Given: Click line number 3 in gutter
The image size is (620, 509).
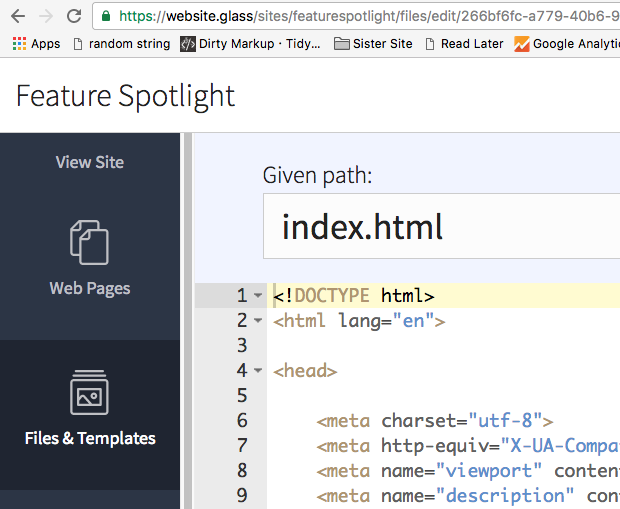Looking at the screenshot, I should click(242, 345).
